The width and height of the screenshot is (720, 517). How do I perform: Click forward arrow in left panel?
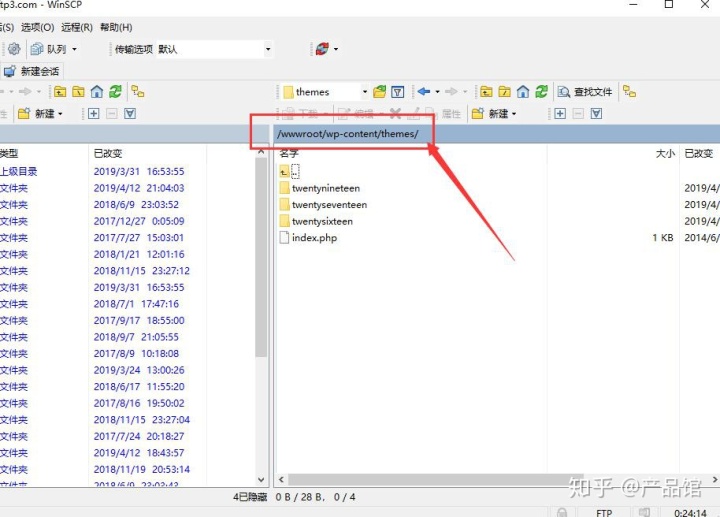25,92
